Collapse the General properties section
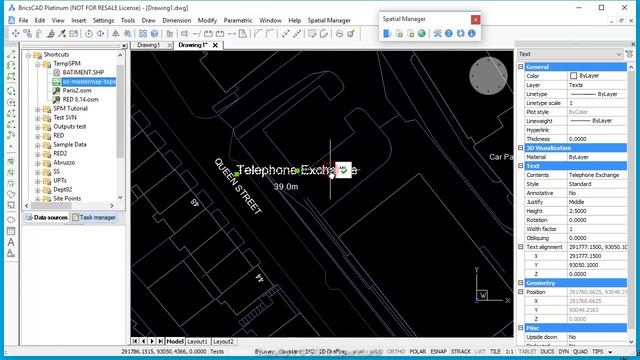 (520, 67)
